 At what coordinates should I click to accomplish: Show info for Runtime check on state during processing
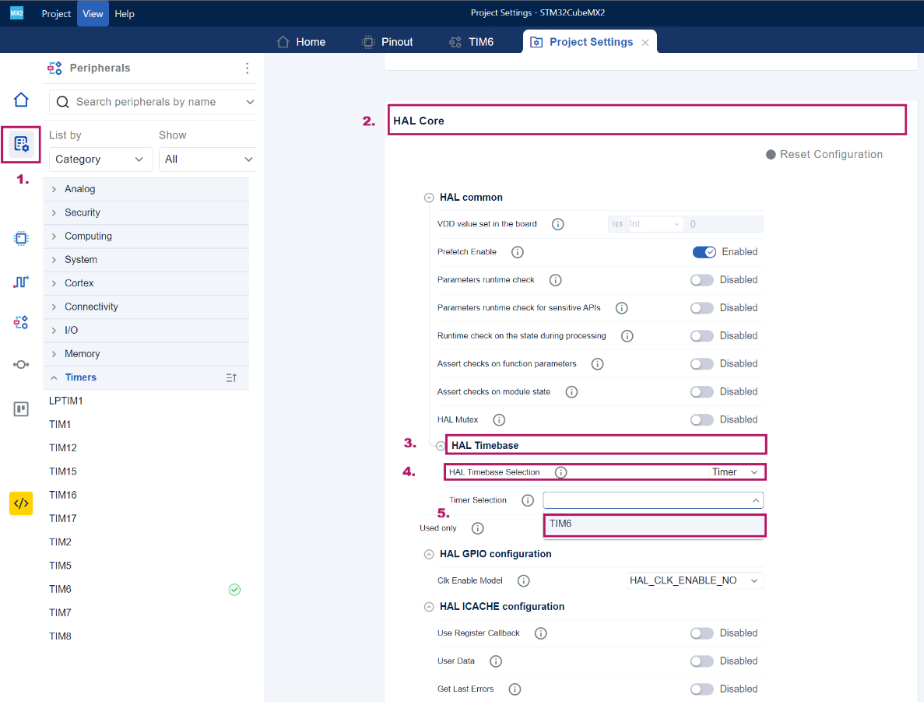tap(627, 336)
